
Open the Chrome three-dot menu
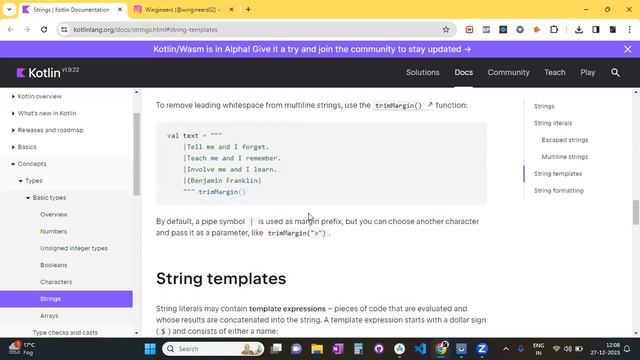click(629, 29)
